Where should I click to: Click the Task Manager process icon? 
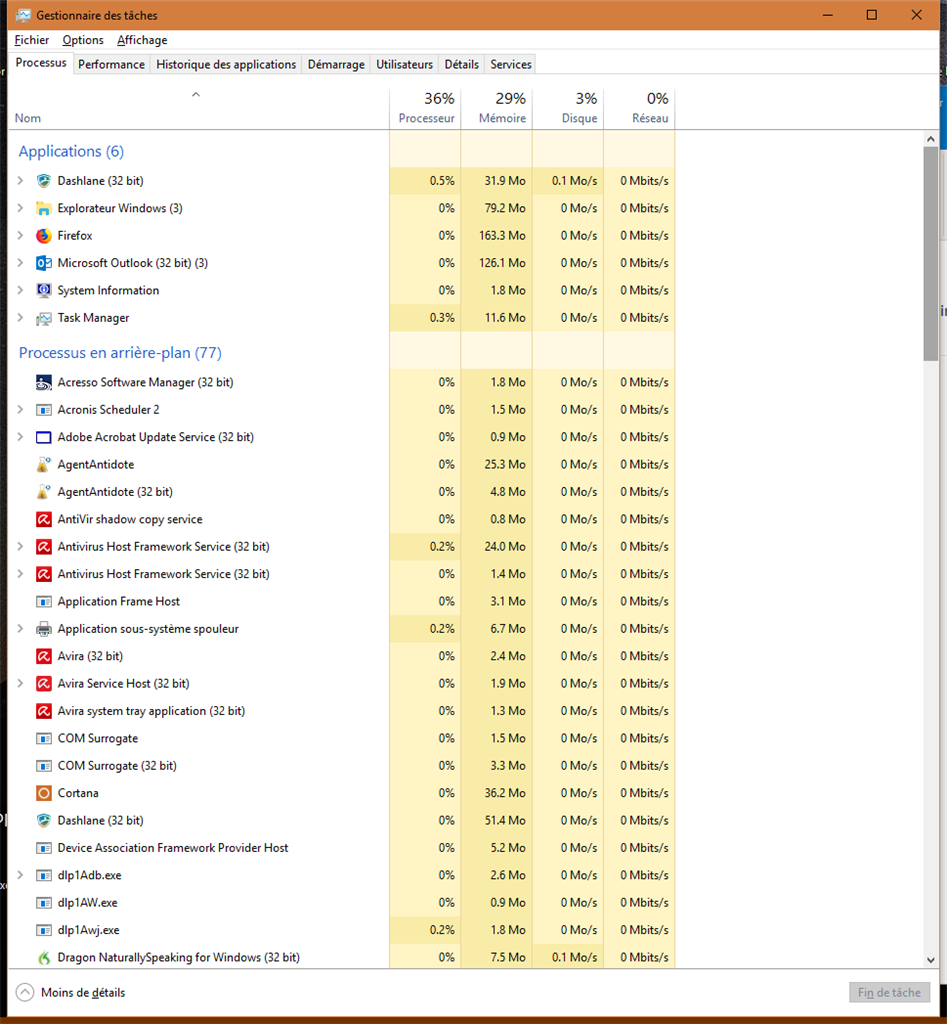pos(44,318)
